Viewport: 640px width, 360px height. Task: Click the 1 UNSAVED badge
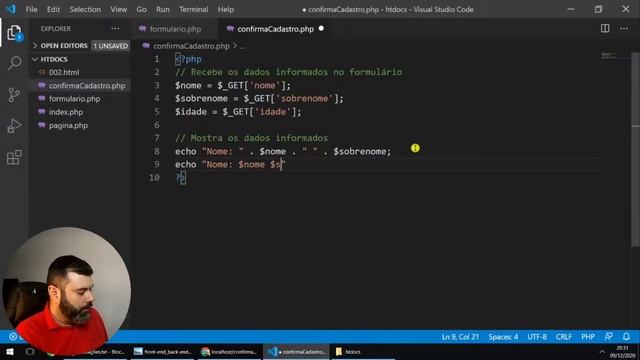click(x=111, y=46)
